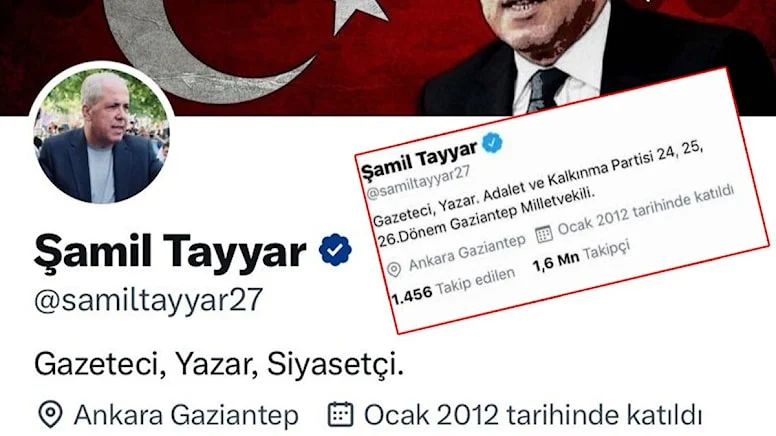Click the location pin icon before Ankara Gaziantep
The image size is (776, 436).
click(x=50, y=415)
